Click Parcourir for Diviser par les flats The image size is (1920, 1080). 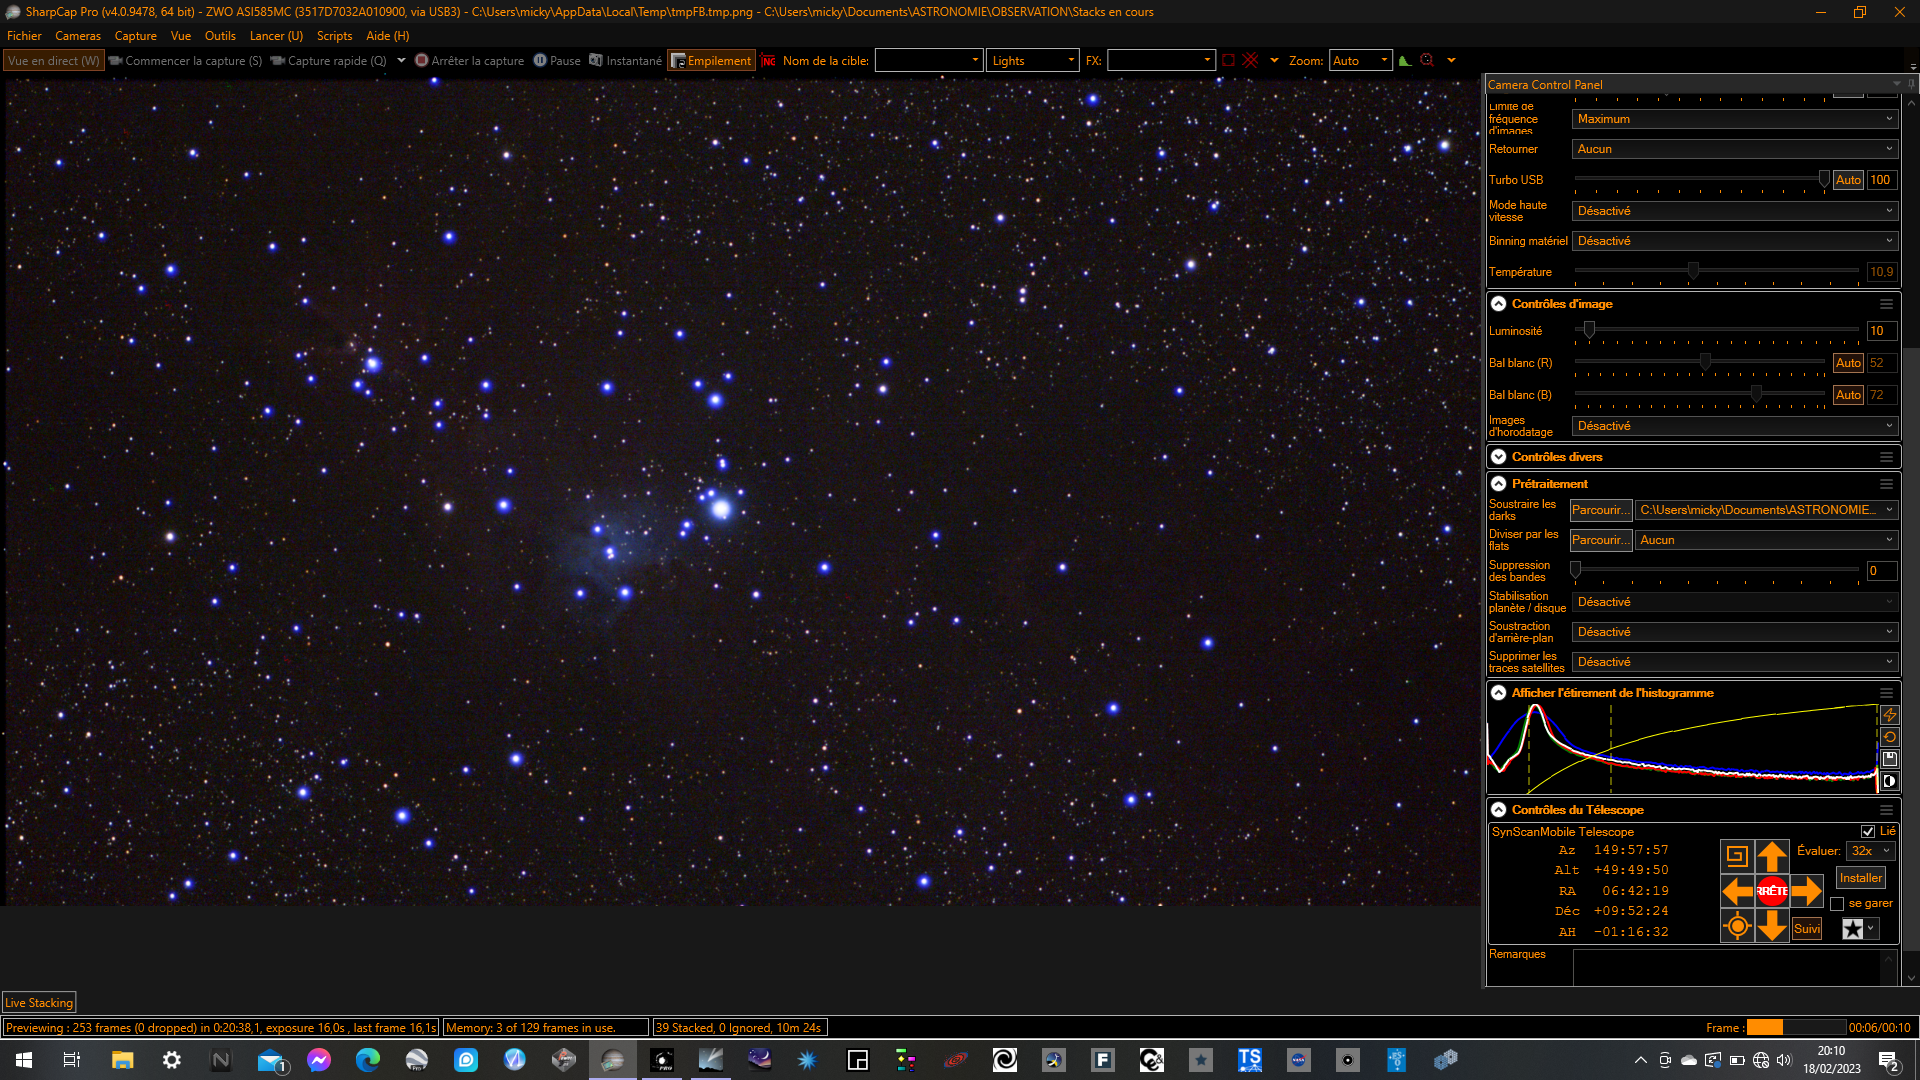1600,540
